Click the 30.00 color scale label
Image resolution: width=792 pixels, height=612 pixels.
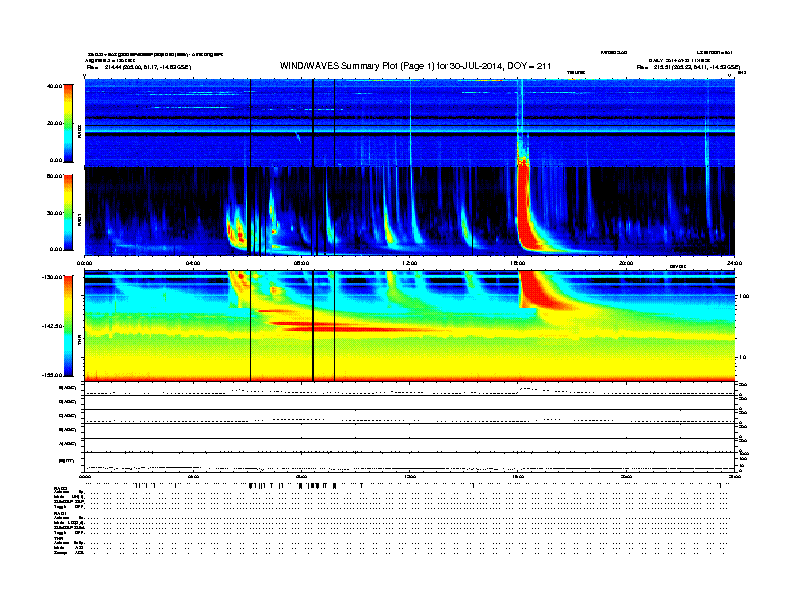(x=55, y=213)
